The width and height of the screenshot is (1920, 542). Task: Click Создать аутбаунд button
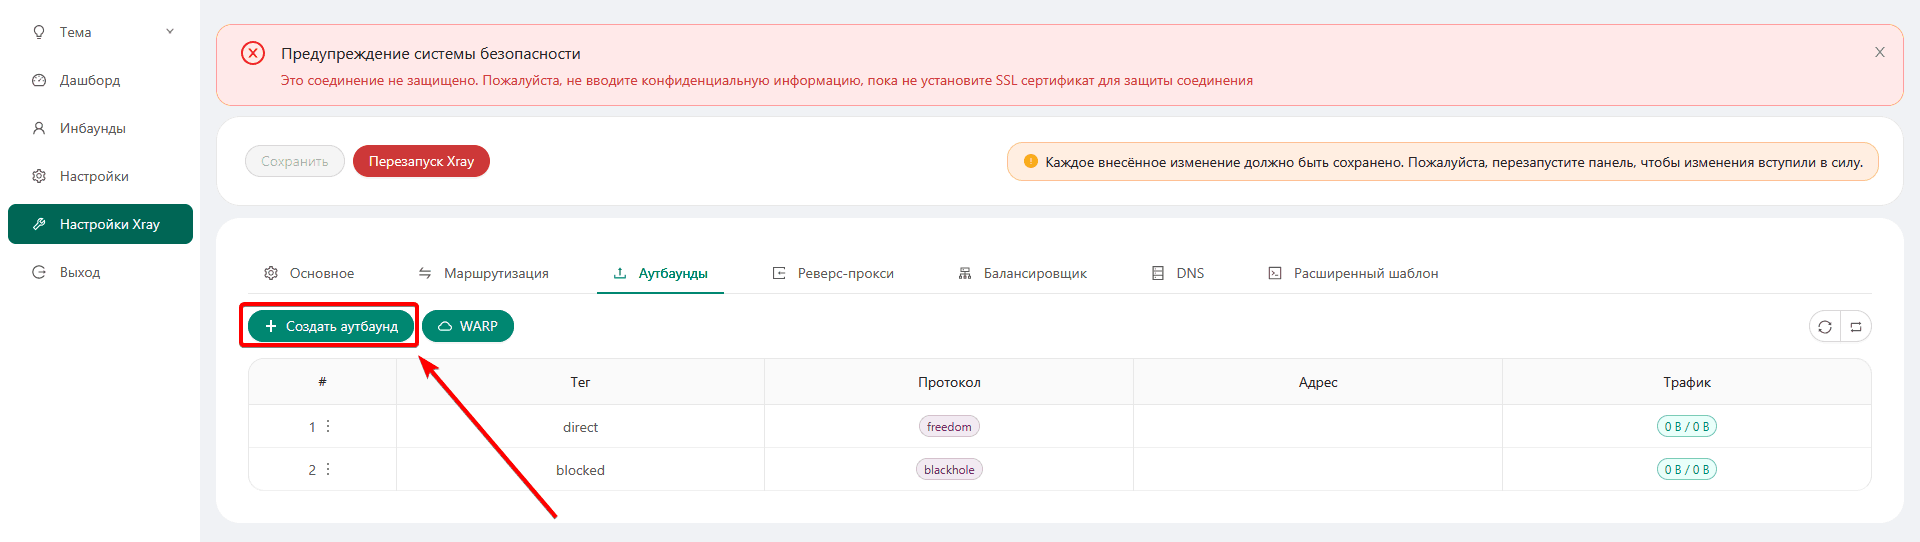coord(331,326)
